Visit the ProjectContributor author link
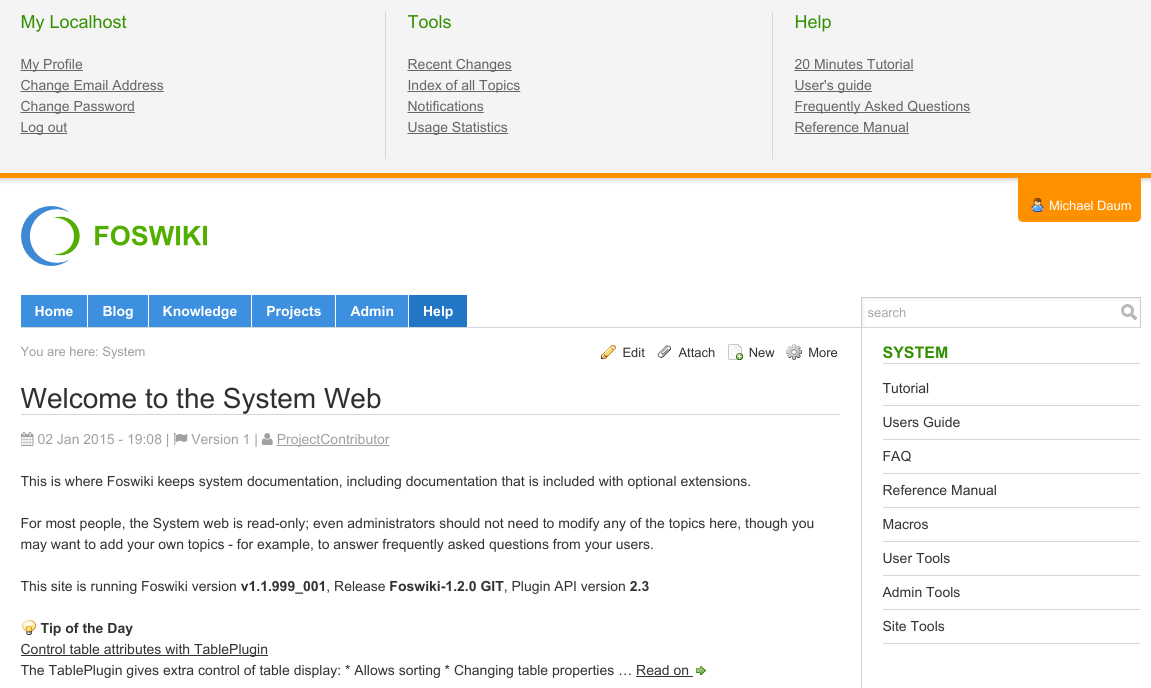The image size is (1151, 688). click(x=333, y=439)
